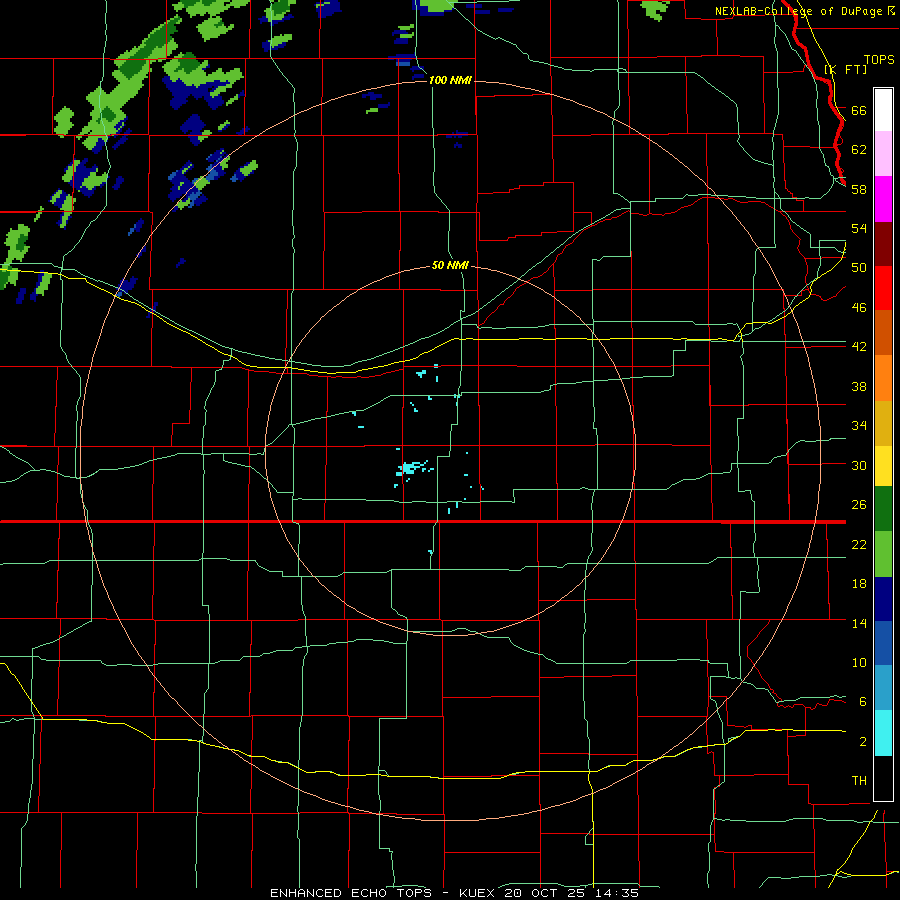Click the light green legend swatch
Image resolution: width=900 pixels, height=900 pixels.
pyautogui.click(x=883, y=554)
